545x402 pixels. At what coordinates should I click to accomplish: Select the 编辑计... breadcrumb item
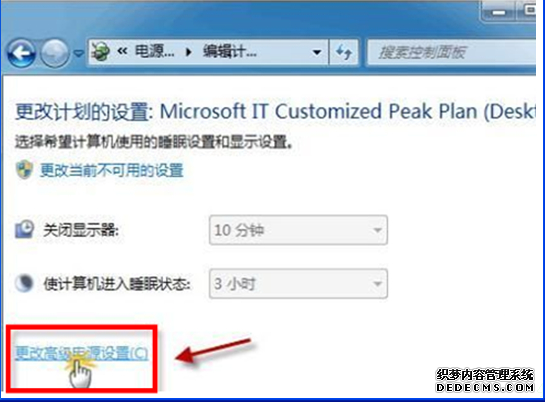[230, 52]
